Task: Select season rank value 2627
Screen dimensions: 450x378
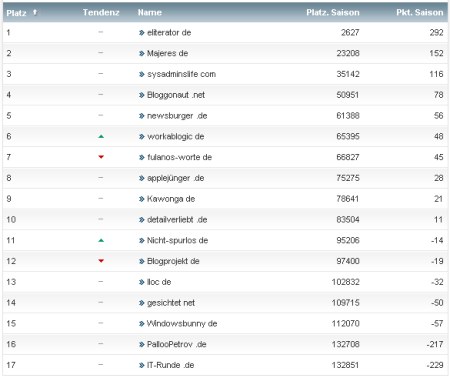Action: (350, 33)
